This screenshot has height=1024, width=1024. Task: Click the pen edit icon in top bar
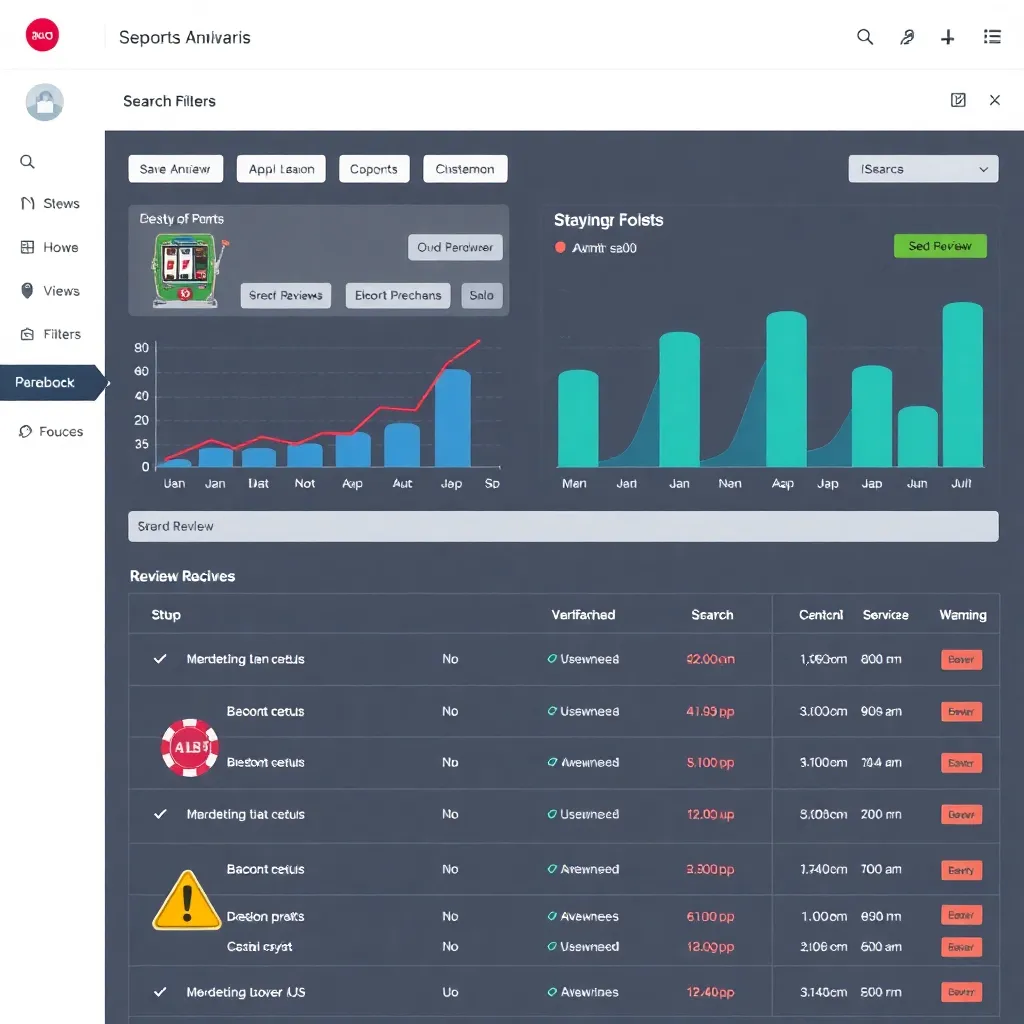pyautogui.click(x=907, y=37)
